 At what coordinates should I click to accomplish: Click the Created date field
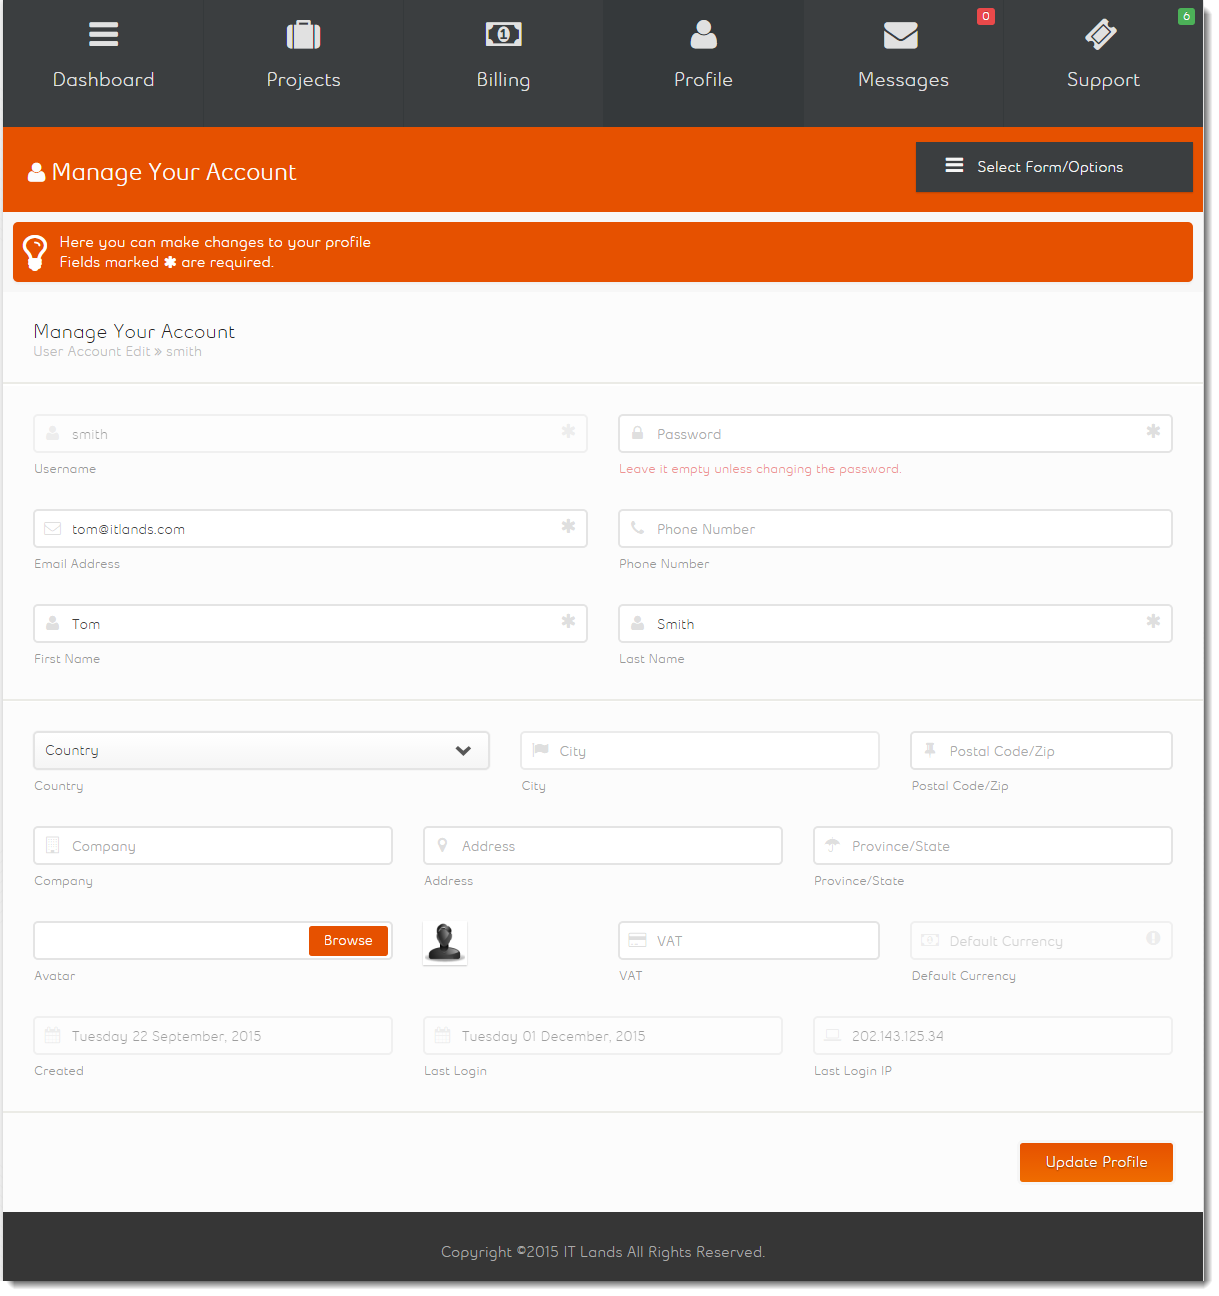[213, 1035]
